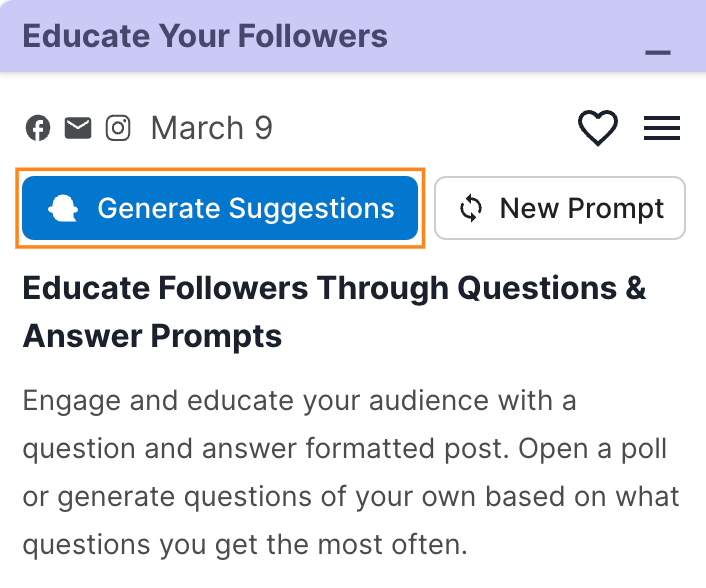Click the email envelope channel icon
Screen dimensions: 706x588
tap(78, 128)
